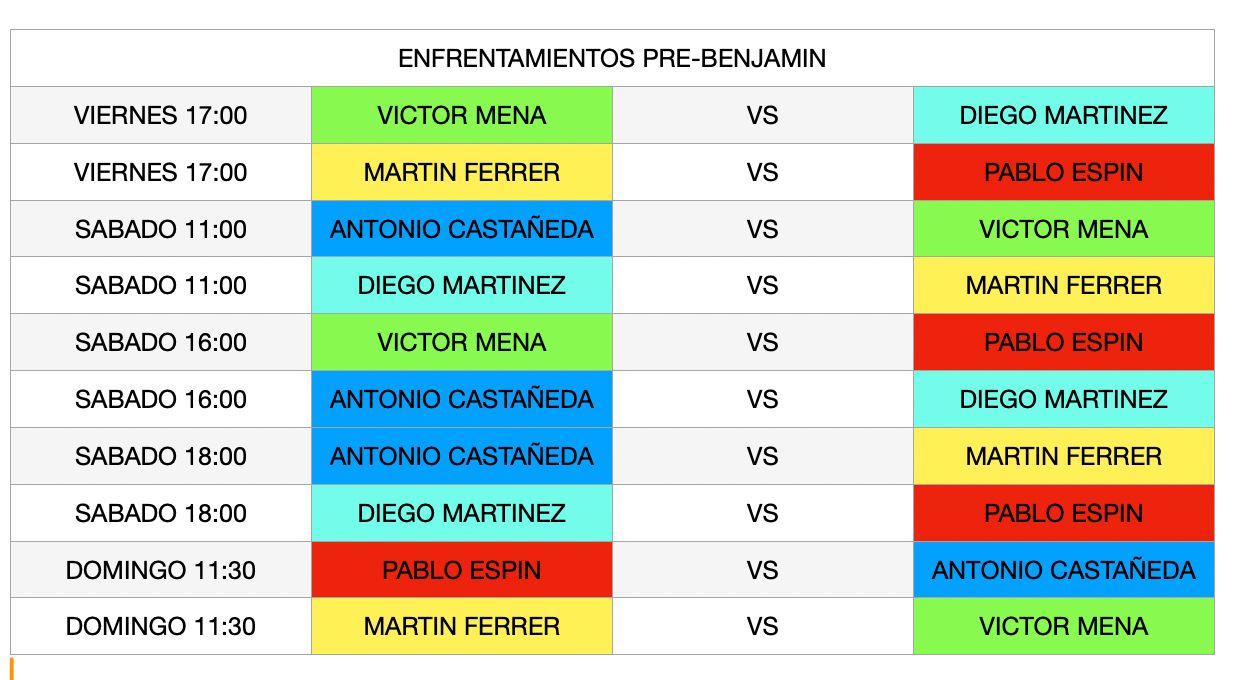Screen dimensions: 1254x680
Task: Select the DIEGO MARTINEZ cell in the Viernes row
Action: coord(1063,115)
